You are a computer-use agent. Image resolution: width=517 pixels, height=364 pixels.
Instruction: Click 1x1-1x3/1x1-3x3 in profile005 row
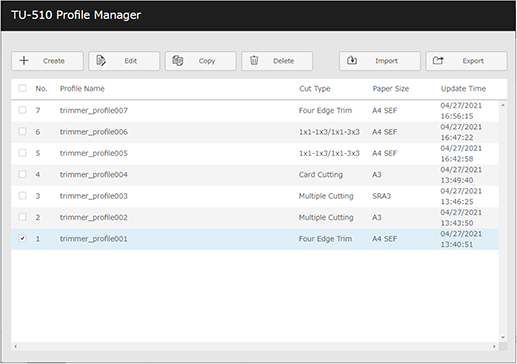(x=329, y=153)
